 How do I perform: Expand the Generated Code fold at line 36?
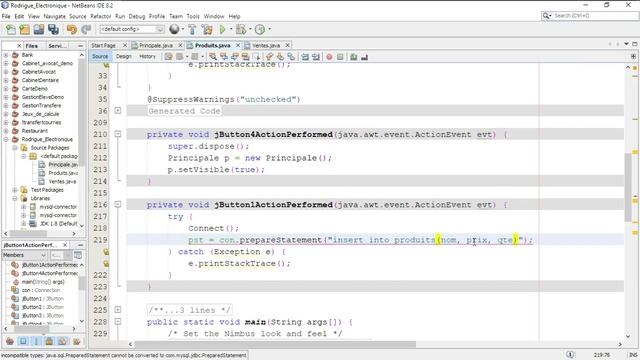click(118, 110)
